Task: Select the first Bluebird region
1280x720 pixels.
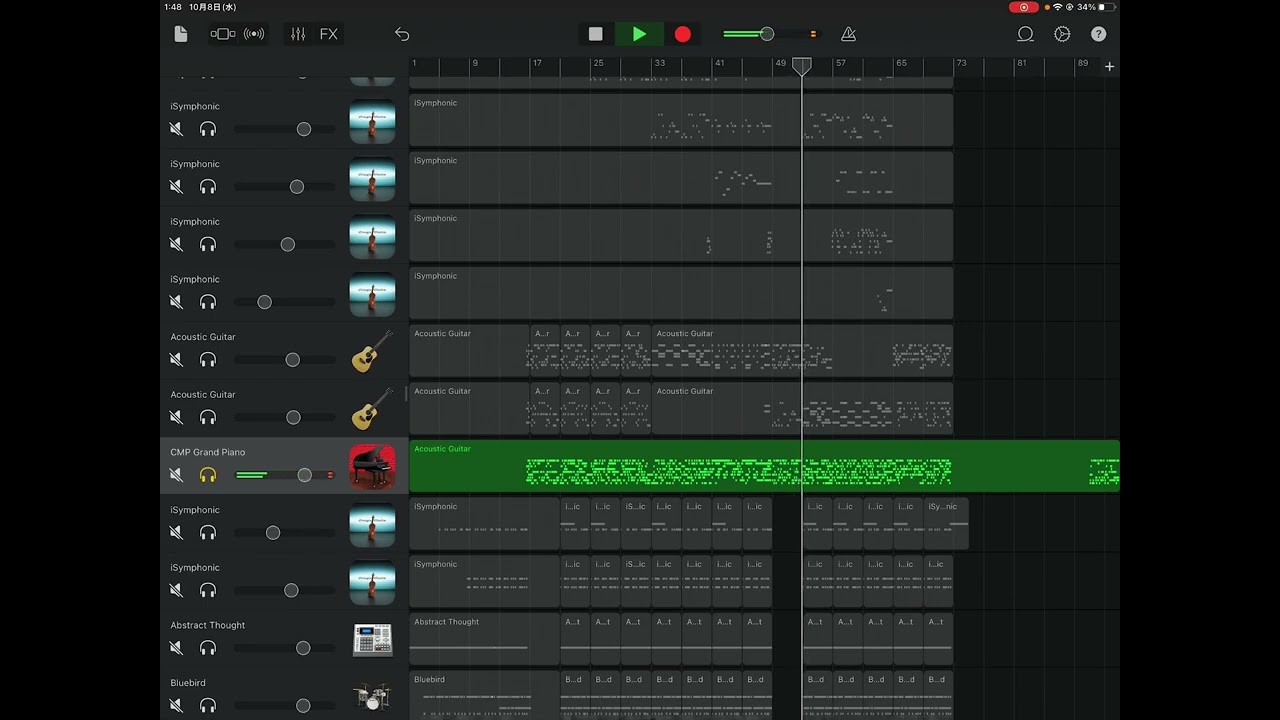Action: 484,695
